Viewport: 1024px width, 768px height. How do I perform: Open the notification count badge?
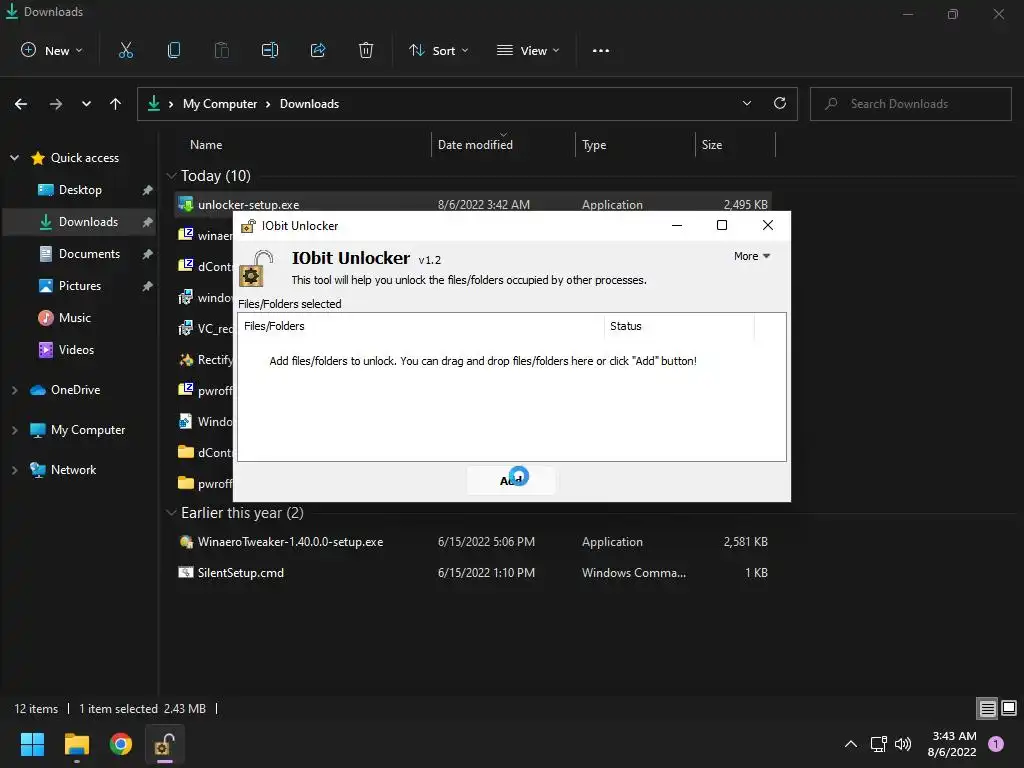click(996, 744)
